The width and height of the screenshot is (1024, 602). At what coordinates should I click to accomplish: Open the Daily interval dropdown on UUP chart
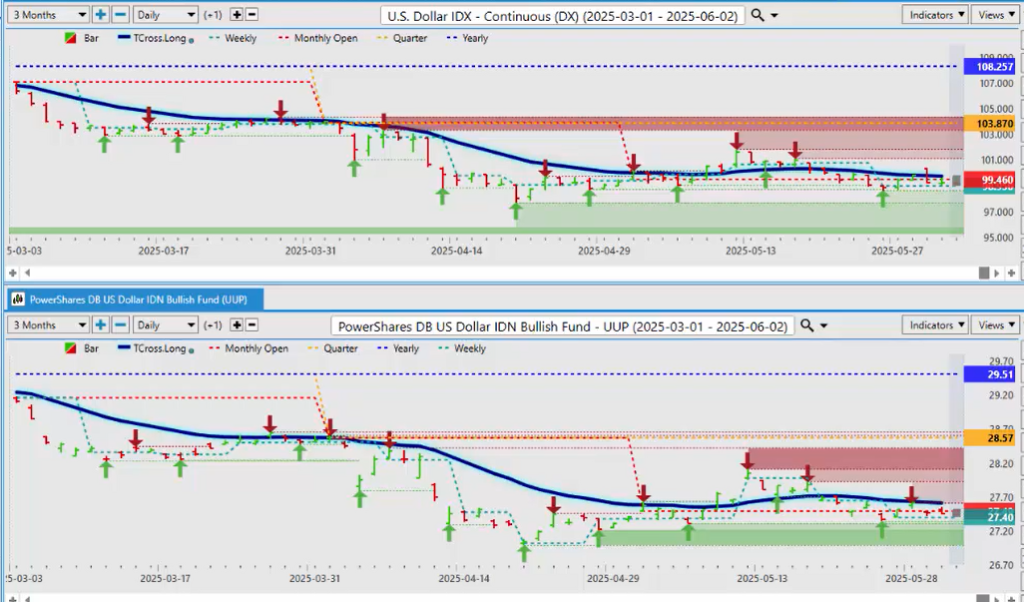(x=165, y=325)
